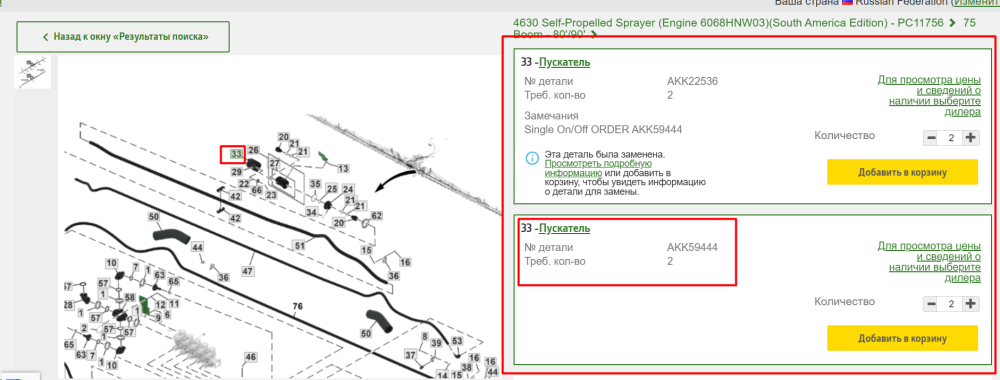Click callout 47 on the parts diagram
The height and width of the screenshot is (380, 1000).
[x=247, y=272]
